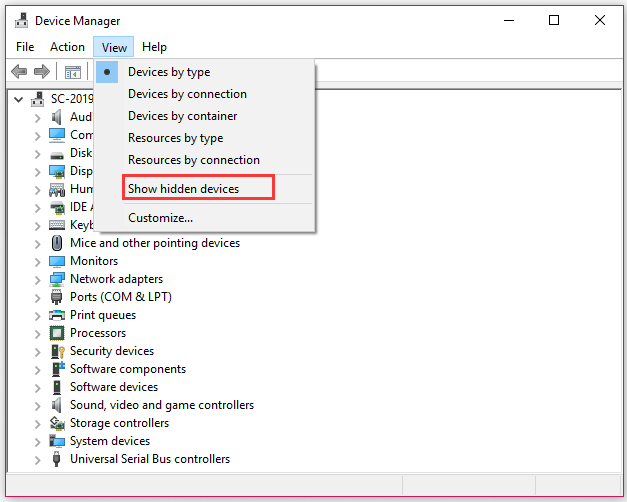Select Resources by connection view option
The width and height of the screenshot is (627, 502).
click(x=204, y=160)
